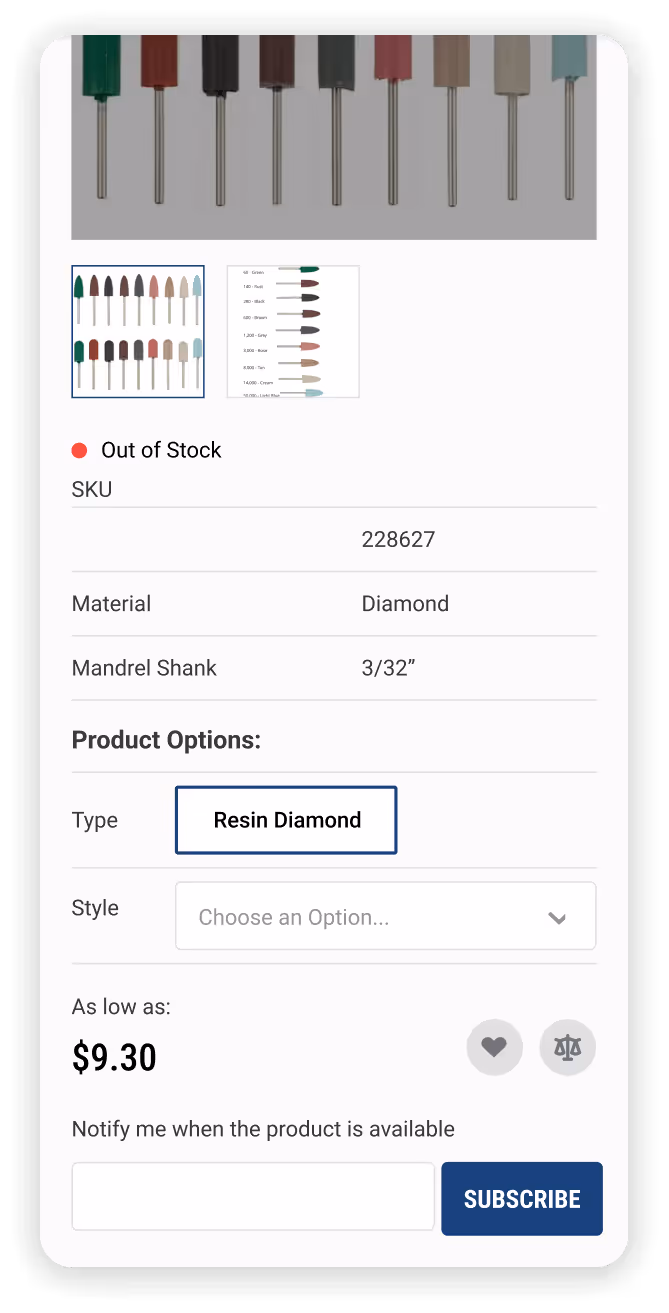Select the first product image thumbnail
This screenshot has height=1313, width=669.
pos(137,331)
